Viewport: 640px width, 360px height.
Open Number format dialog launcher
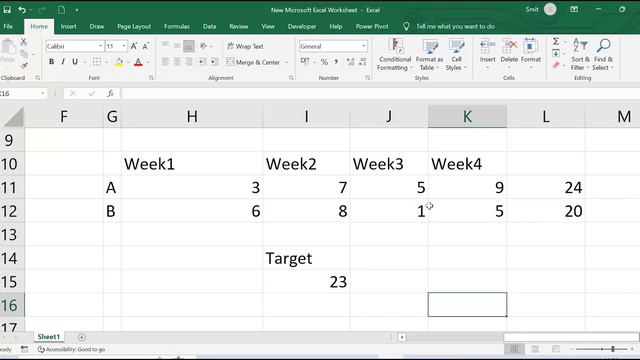368,78
